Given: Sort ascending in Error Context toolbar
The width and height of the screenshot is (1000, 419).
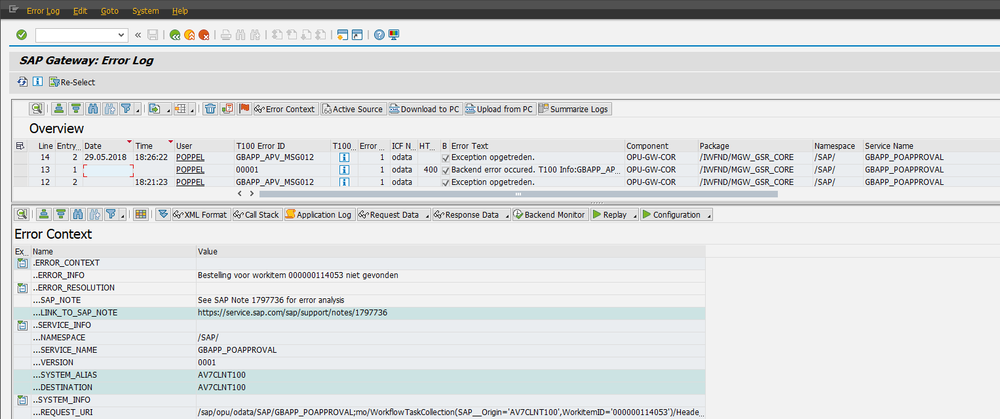Looking at the screenshot, I should click(x=44, y=215).
